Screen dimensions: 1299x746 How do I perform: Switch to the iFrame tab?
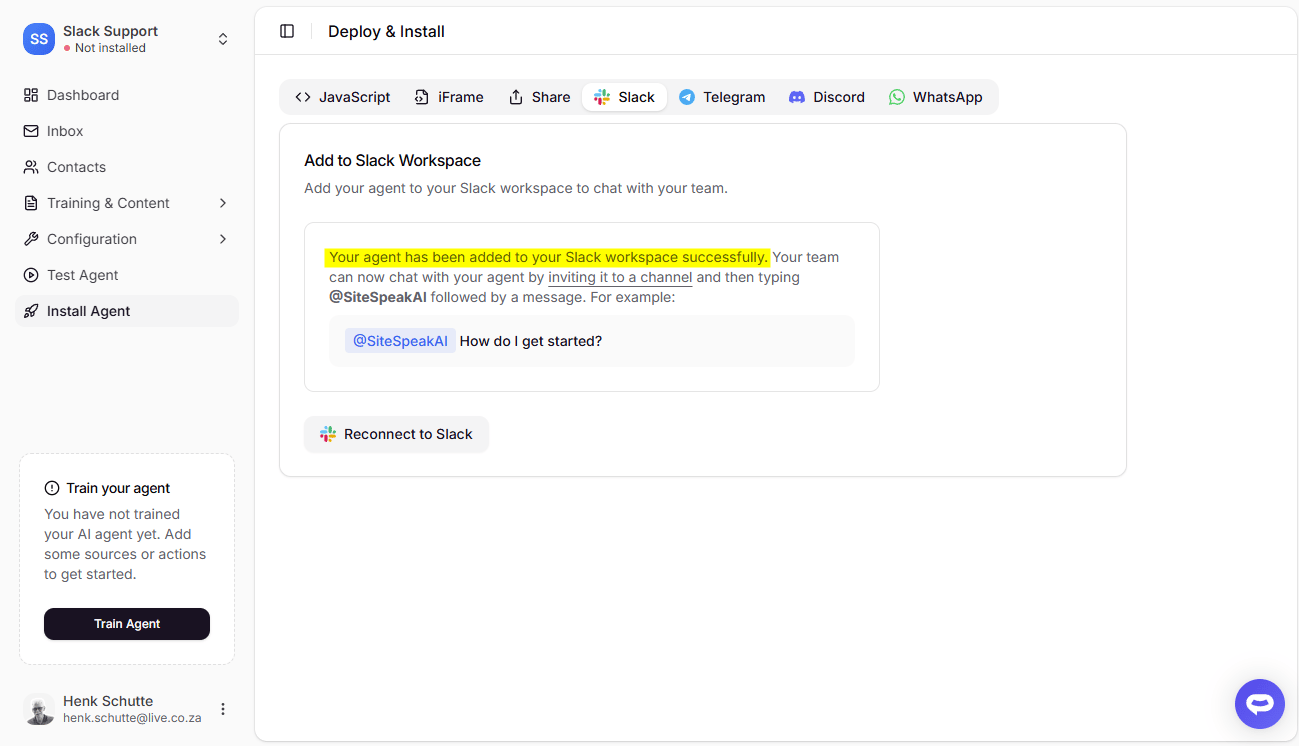point(449,97)
